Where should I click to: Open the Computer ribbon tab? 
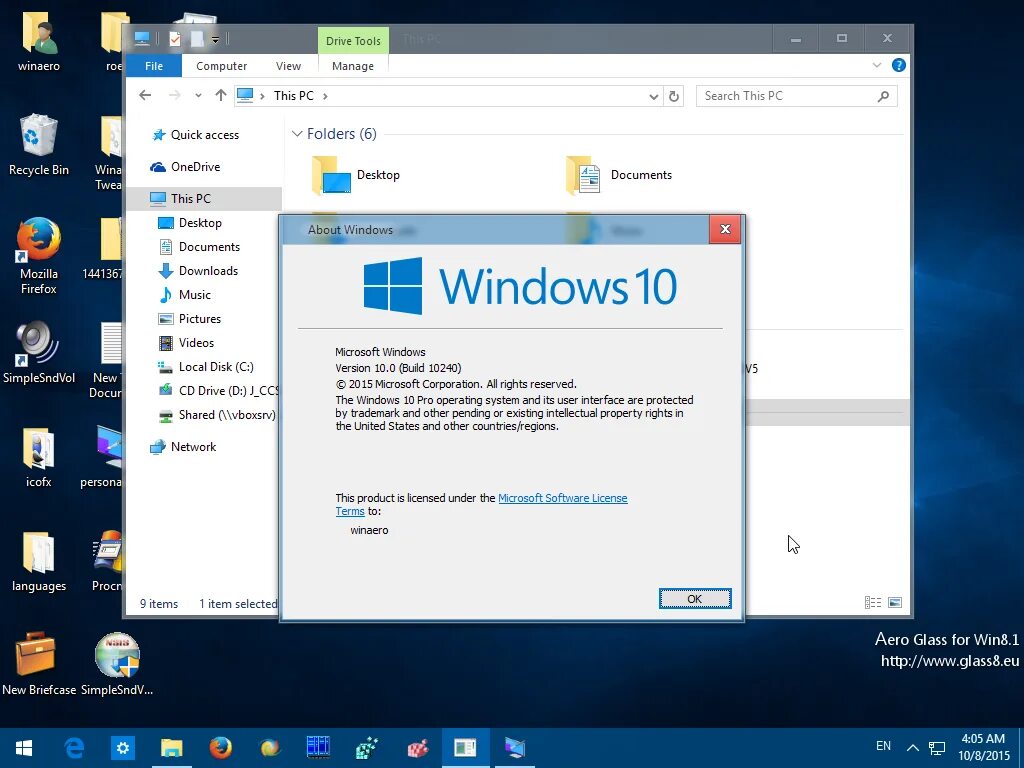coord(221,66)
